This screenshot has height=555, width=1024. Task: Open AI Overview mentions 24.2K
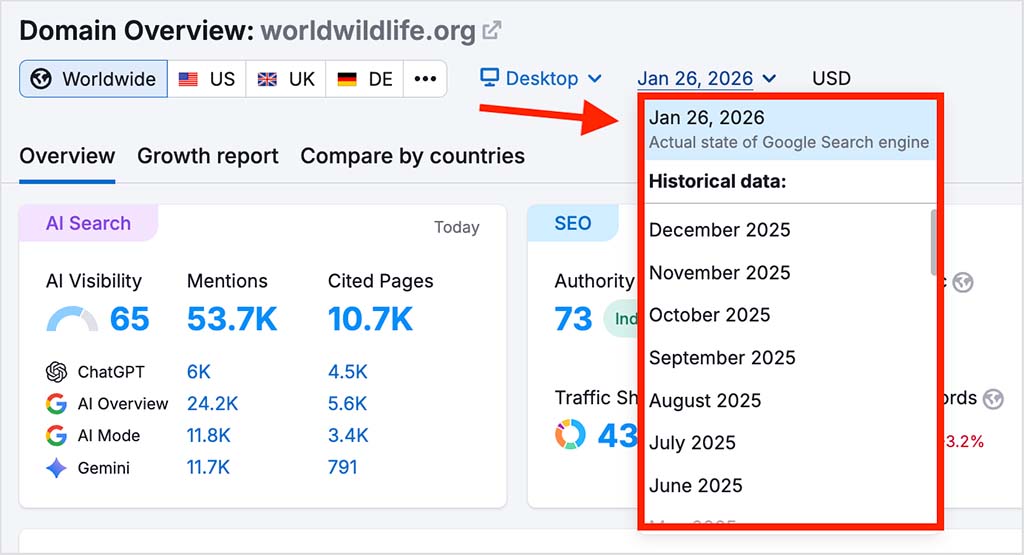(x=212, y=404)
